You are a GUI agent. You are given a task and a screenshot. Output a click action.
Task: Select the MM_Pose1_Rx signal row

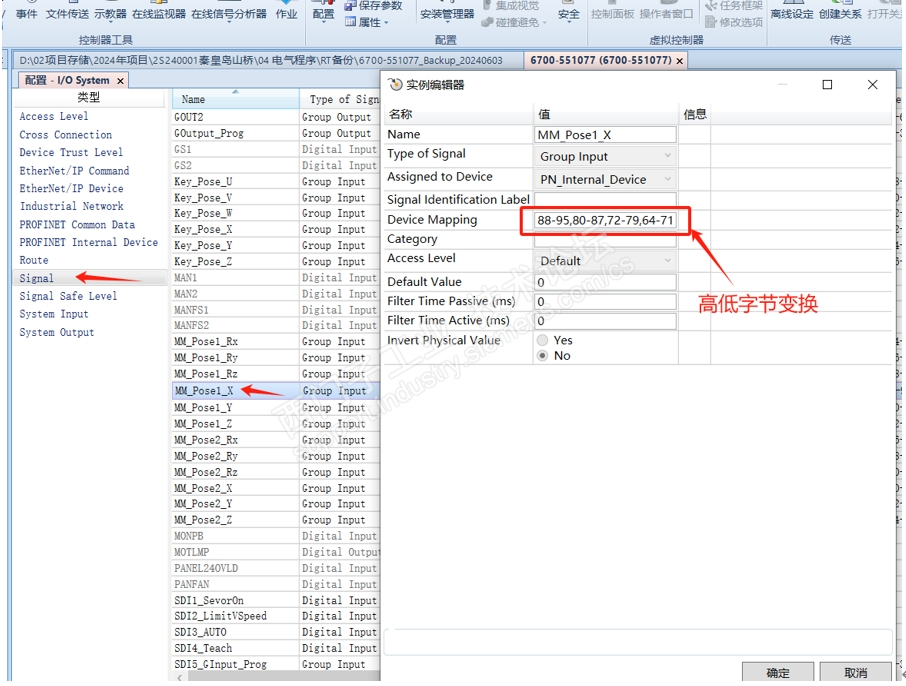tap(276, 342)
